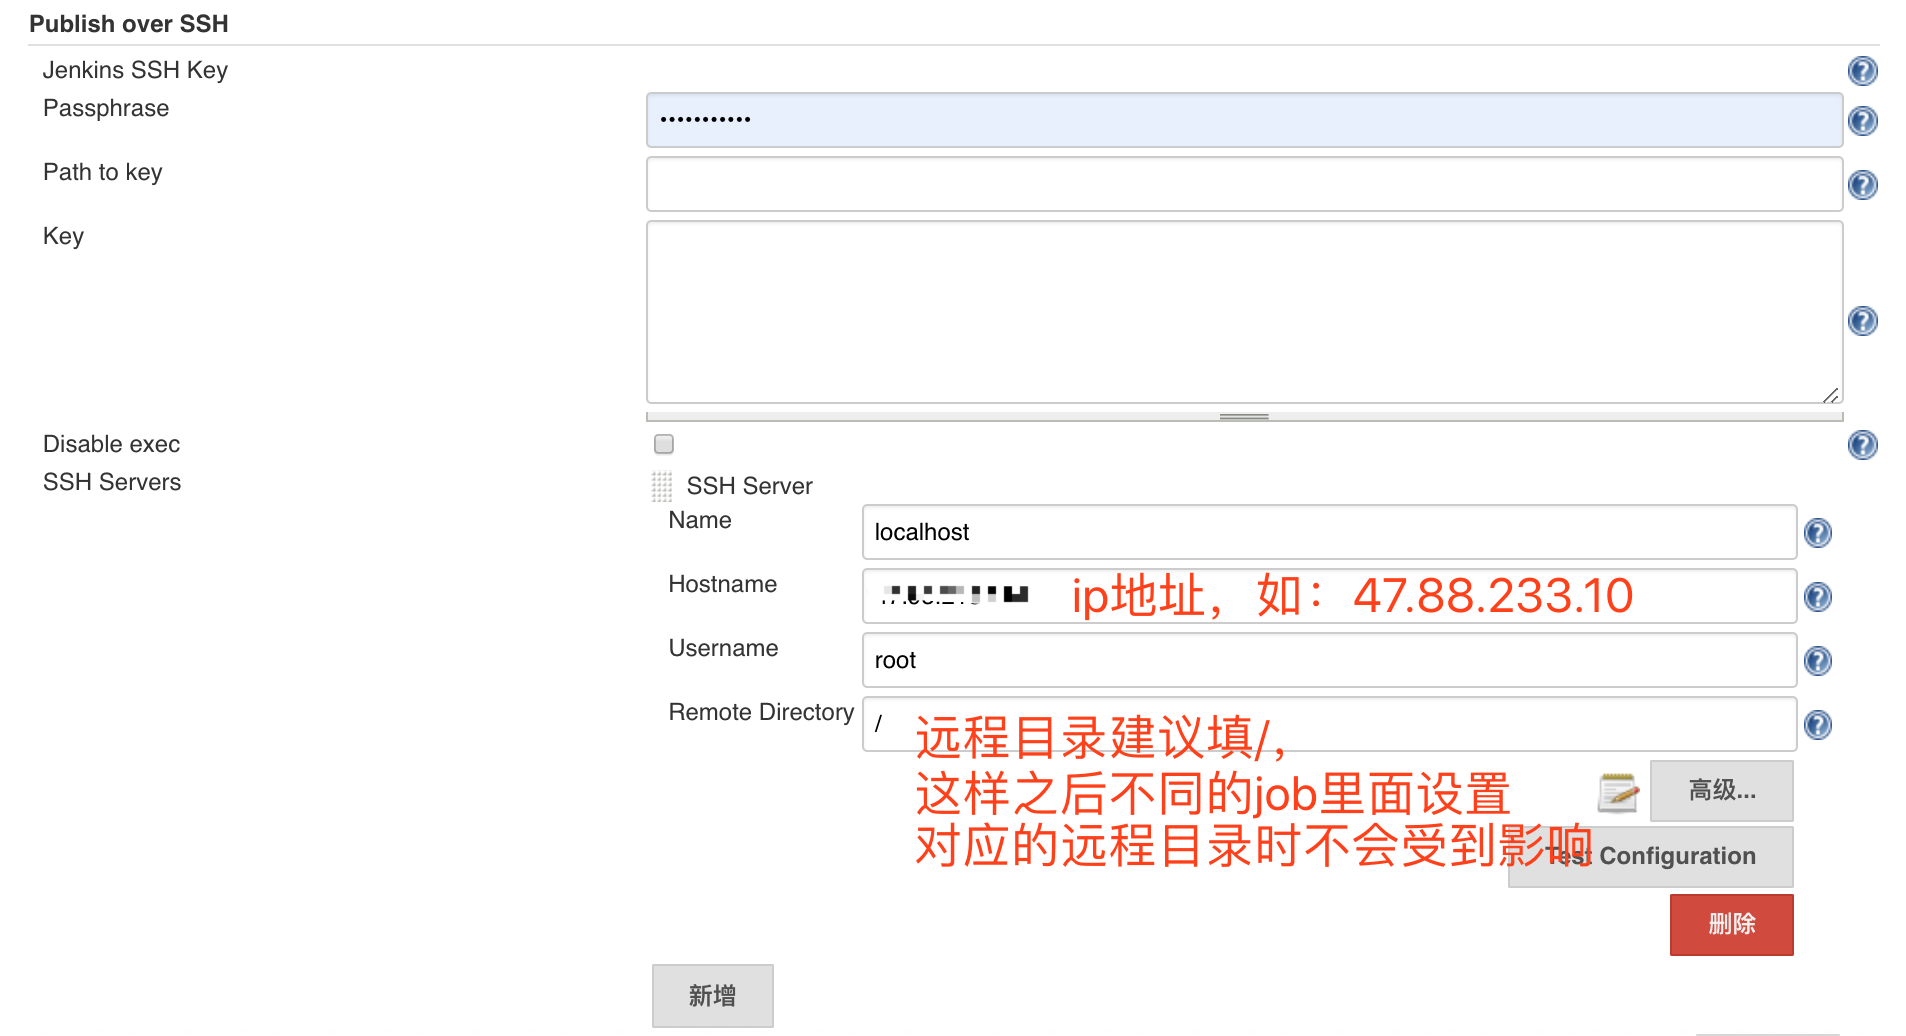Click the SSH Server section title
Image resolution: width=1906 pixels, height=1036 pixels.
(x=750, y=486)
